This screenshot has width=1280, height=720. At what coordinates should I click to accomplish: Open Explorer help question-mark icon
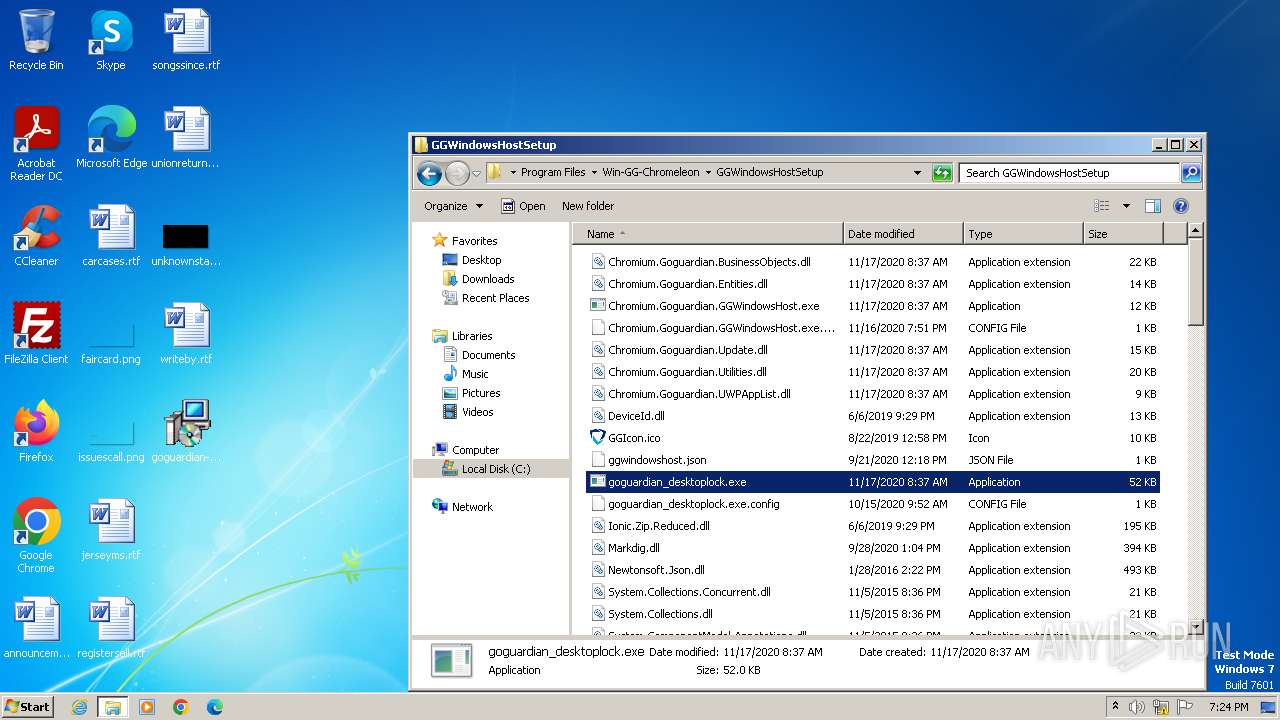coord(1180,206)
